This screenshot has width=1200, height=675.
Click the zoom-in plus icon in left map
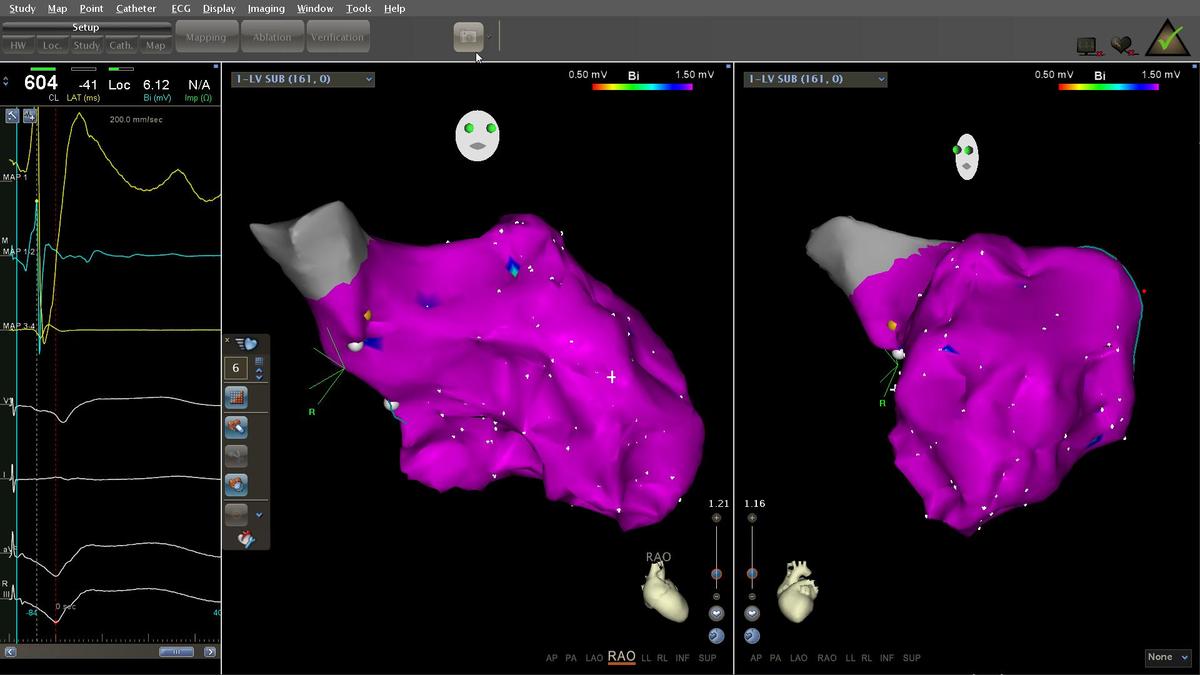pos(716,518)
